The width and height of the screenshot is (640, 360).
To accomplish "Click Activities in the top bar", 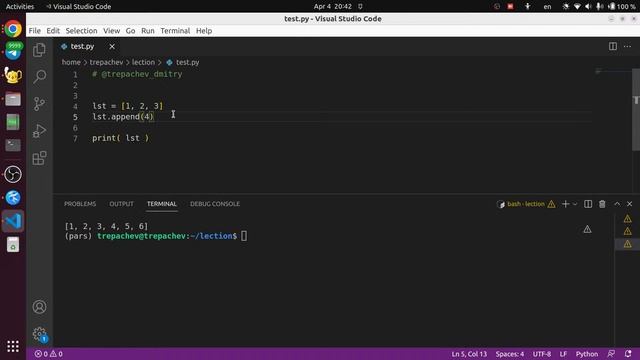I will (x=20, y=7).
